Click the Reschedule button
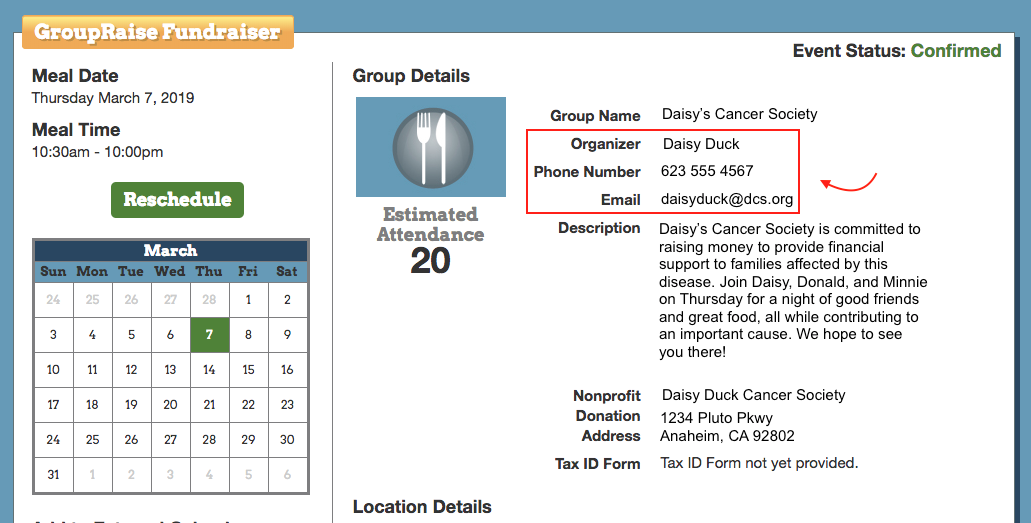 coord(177,199)
